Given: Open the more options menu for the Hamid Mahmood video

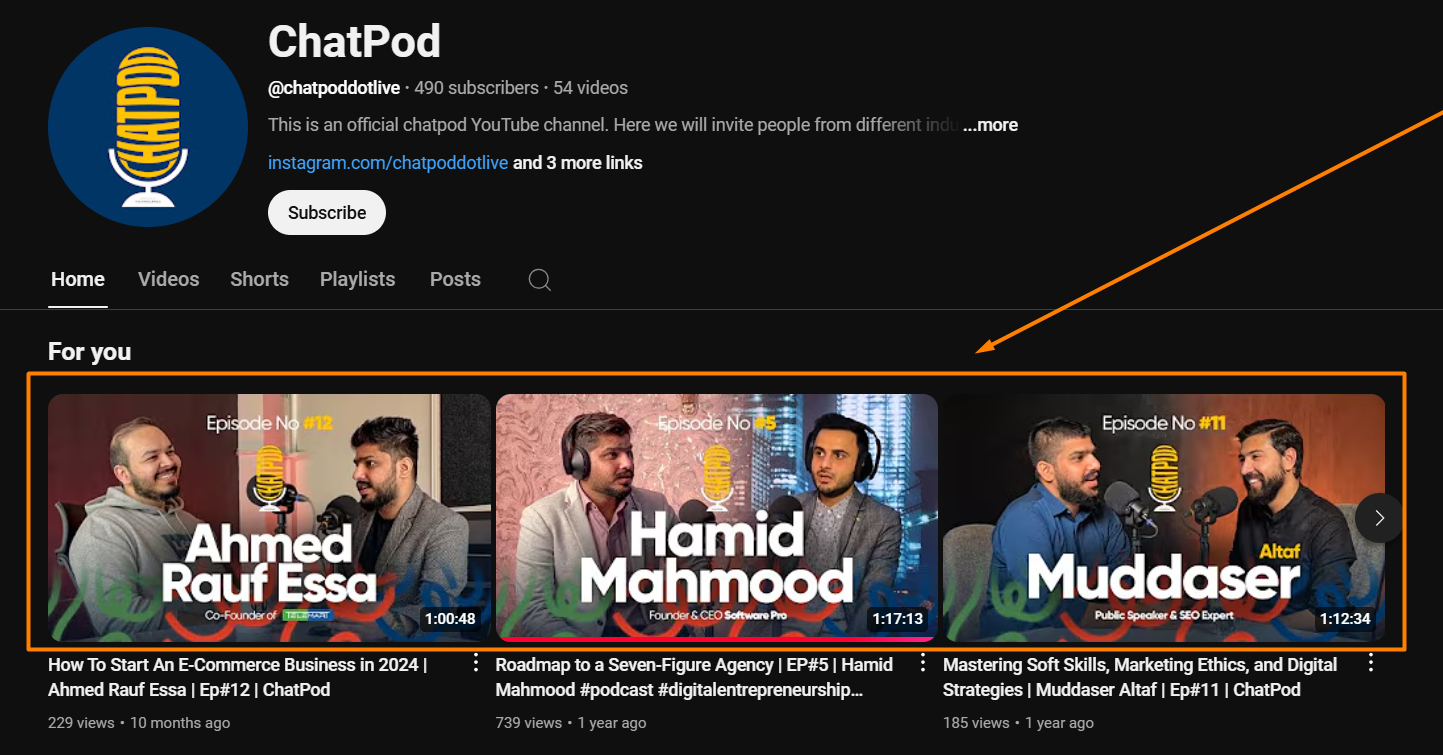Looking at the screenshot, I should [x=923, y=663].
